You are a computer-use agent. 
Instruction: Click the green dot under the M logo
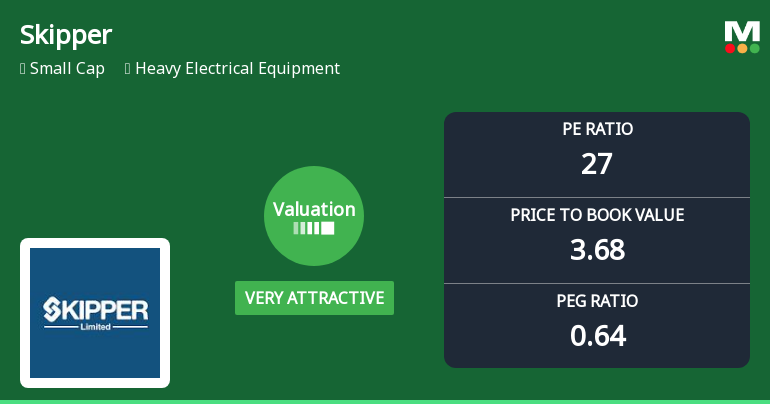754,48
